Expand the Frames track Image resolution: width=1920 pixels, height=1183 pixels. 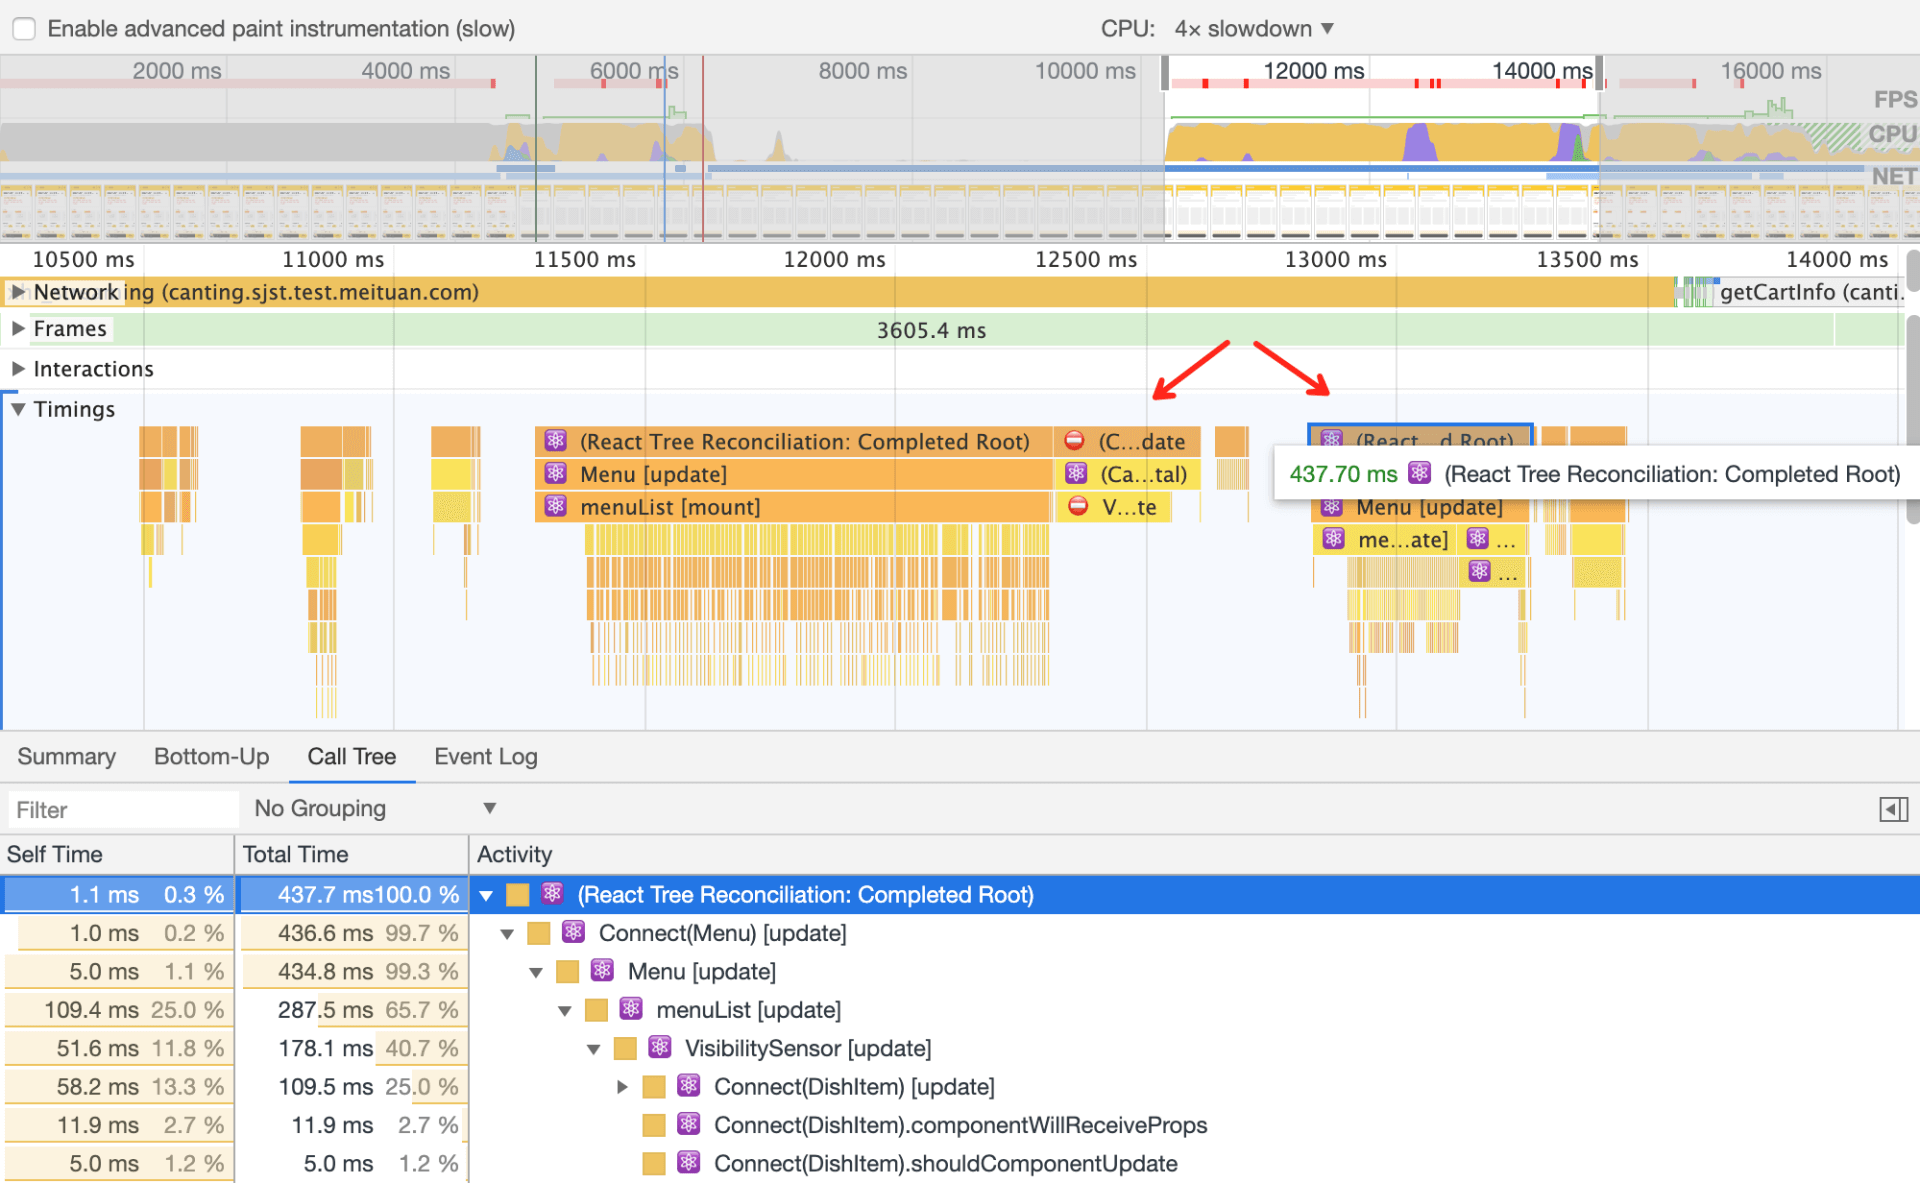click(18, 328)
